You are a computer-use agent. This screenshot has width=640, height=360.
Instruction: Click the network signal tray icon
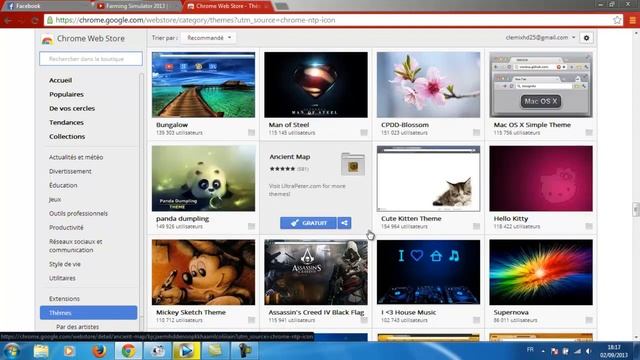click(577, 351)
